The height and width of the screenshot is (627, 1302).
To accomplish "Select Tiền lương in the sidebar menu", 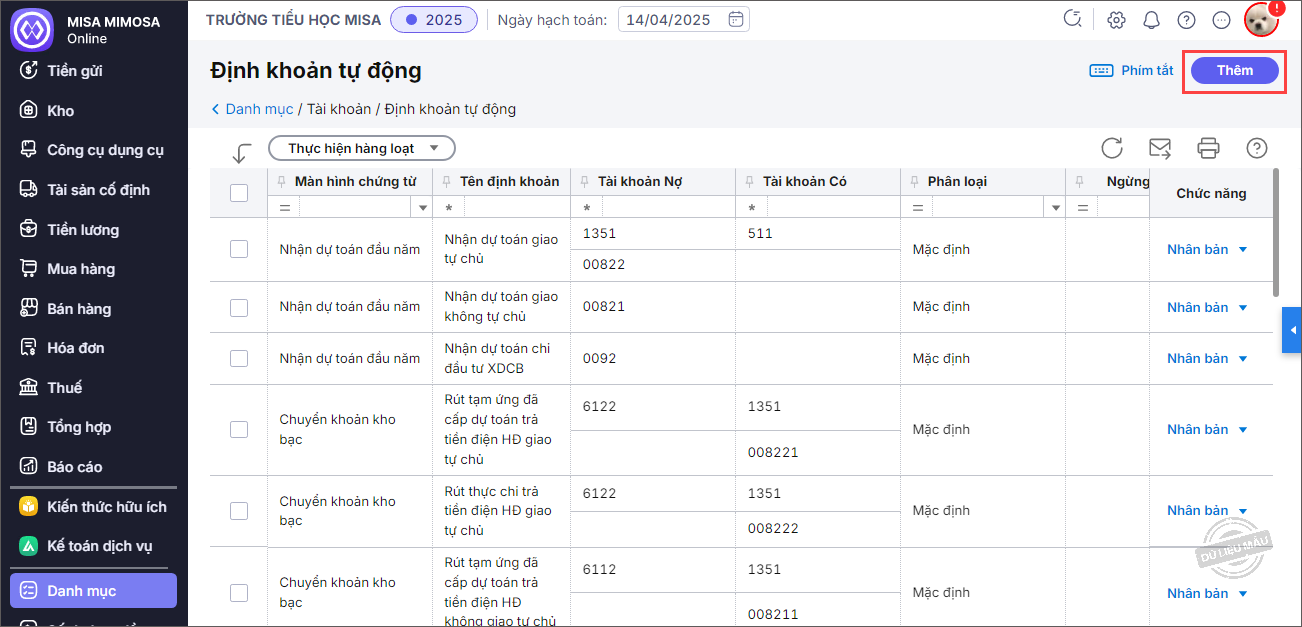I will point(82,230).
